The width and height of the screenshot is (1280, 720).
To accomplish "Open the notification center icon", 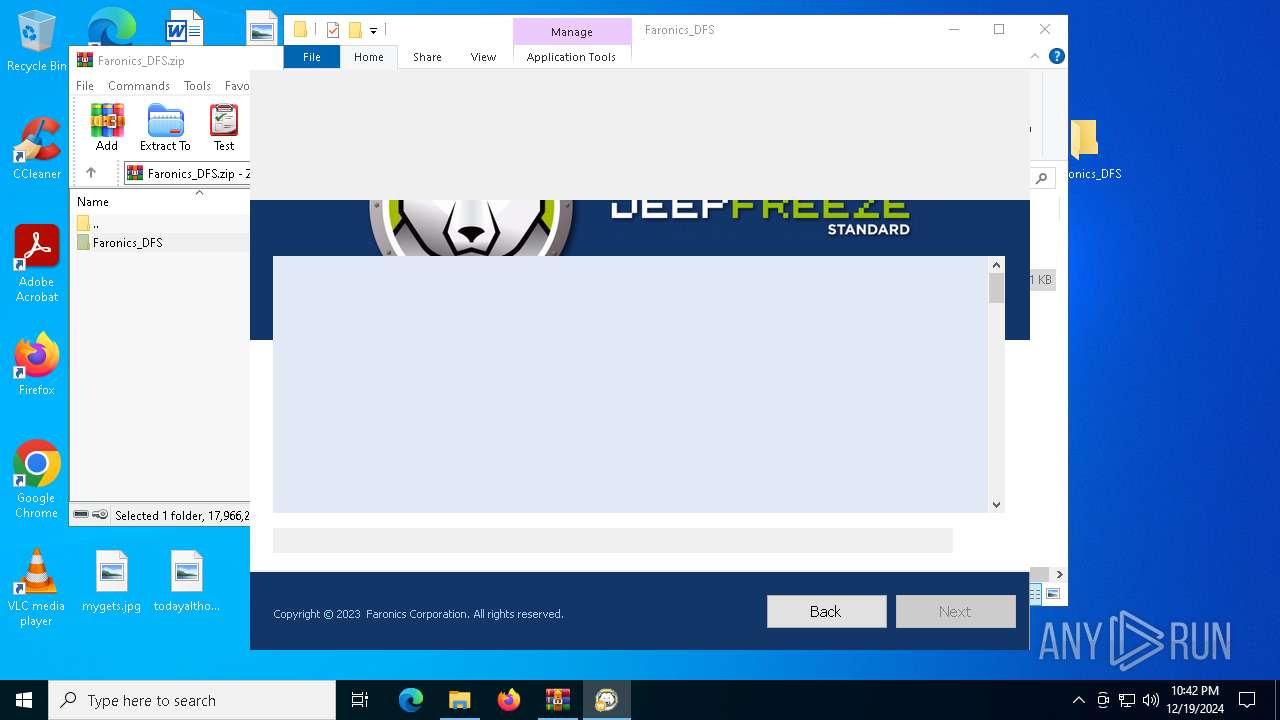I will 1247,700.
